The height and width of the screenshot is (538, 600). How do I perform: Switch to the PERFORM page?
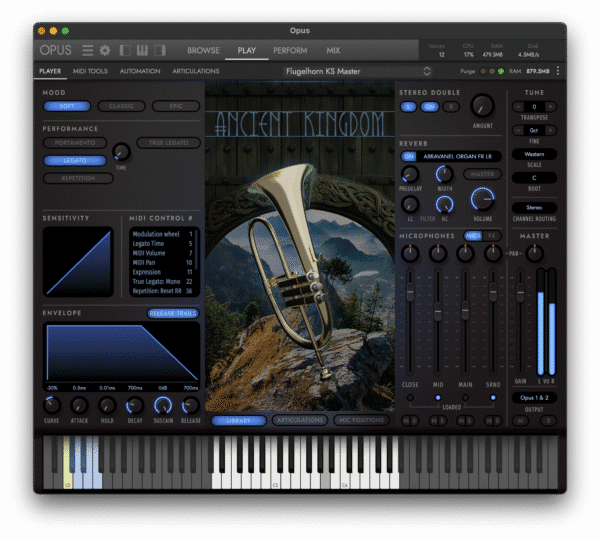pos(290,51)
